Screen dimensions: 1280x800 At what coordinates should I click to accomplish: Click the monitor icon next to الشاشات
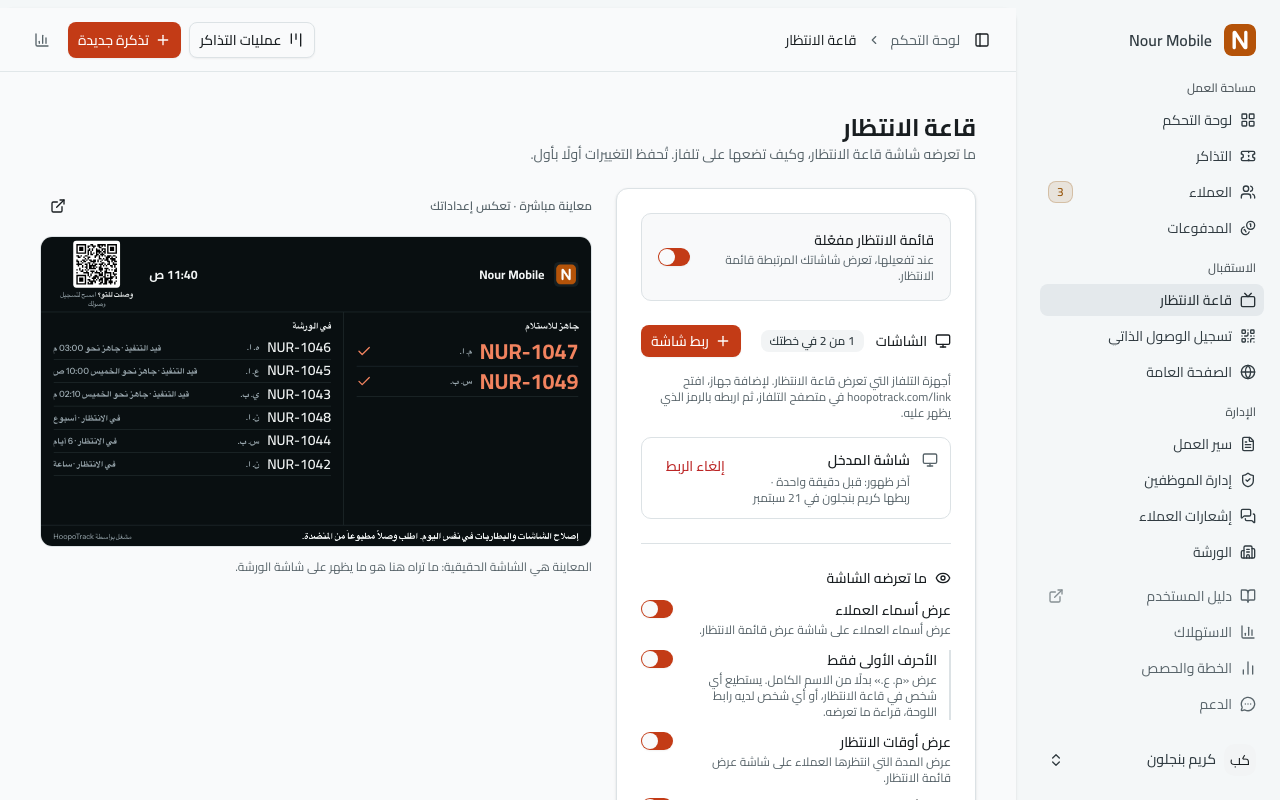point(943,341)
